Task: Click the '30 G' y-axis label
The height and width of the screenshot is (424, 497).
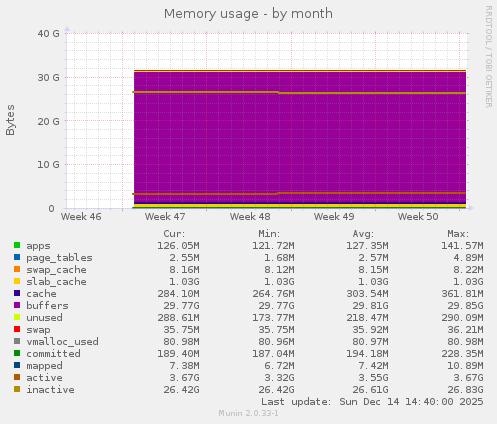Action: click(48, 77)
